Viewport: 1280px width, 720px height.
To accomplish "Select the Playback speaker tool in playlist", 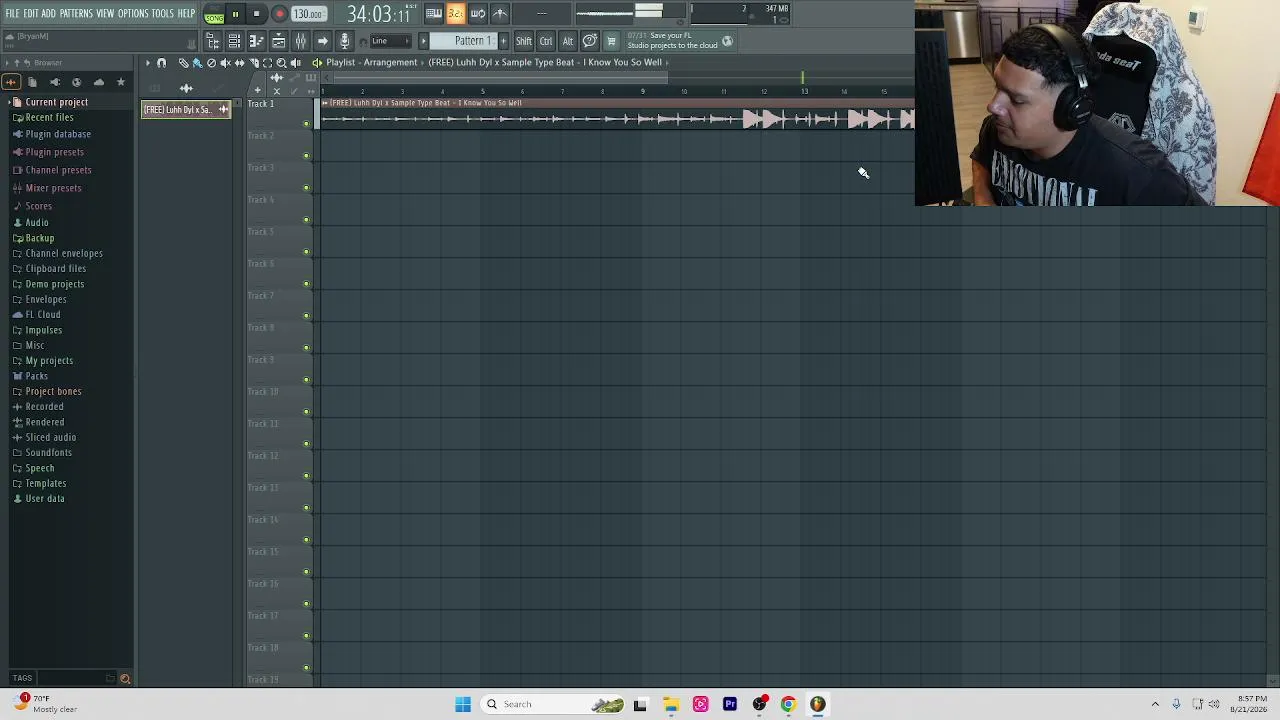I will point(295,63).
